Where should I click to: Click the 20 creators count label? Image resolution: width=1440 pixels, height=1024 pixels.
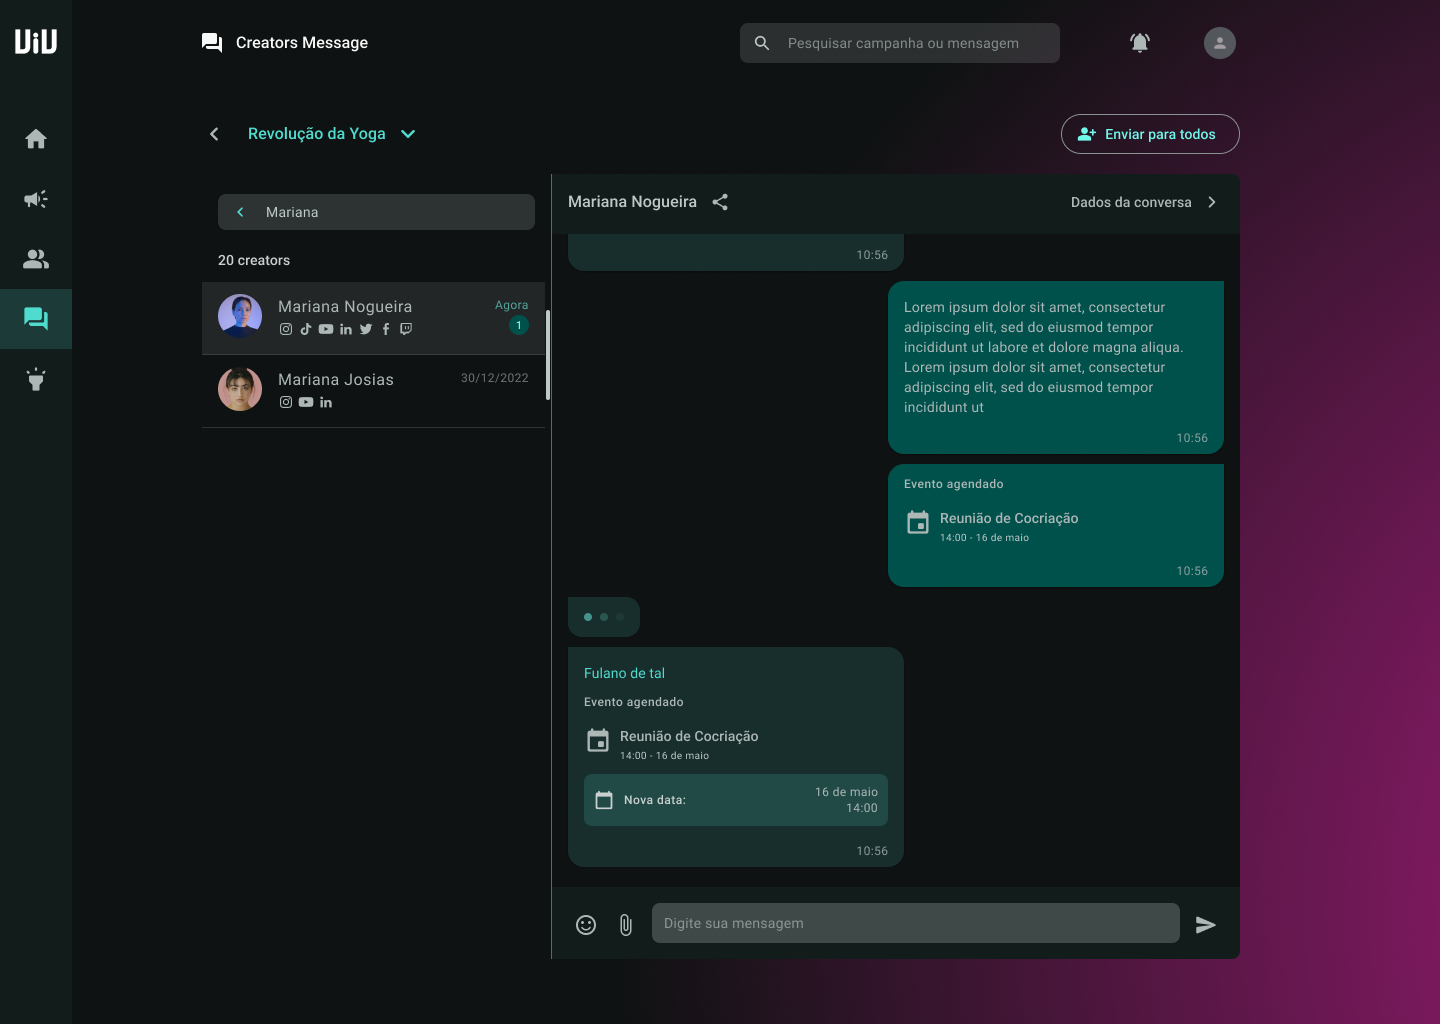pyautogui.click(x=254, y=260)
